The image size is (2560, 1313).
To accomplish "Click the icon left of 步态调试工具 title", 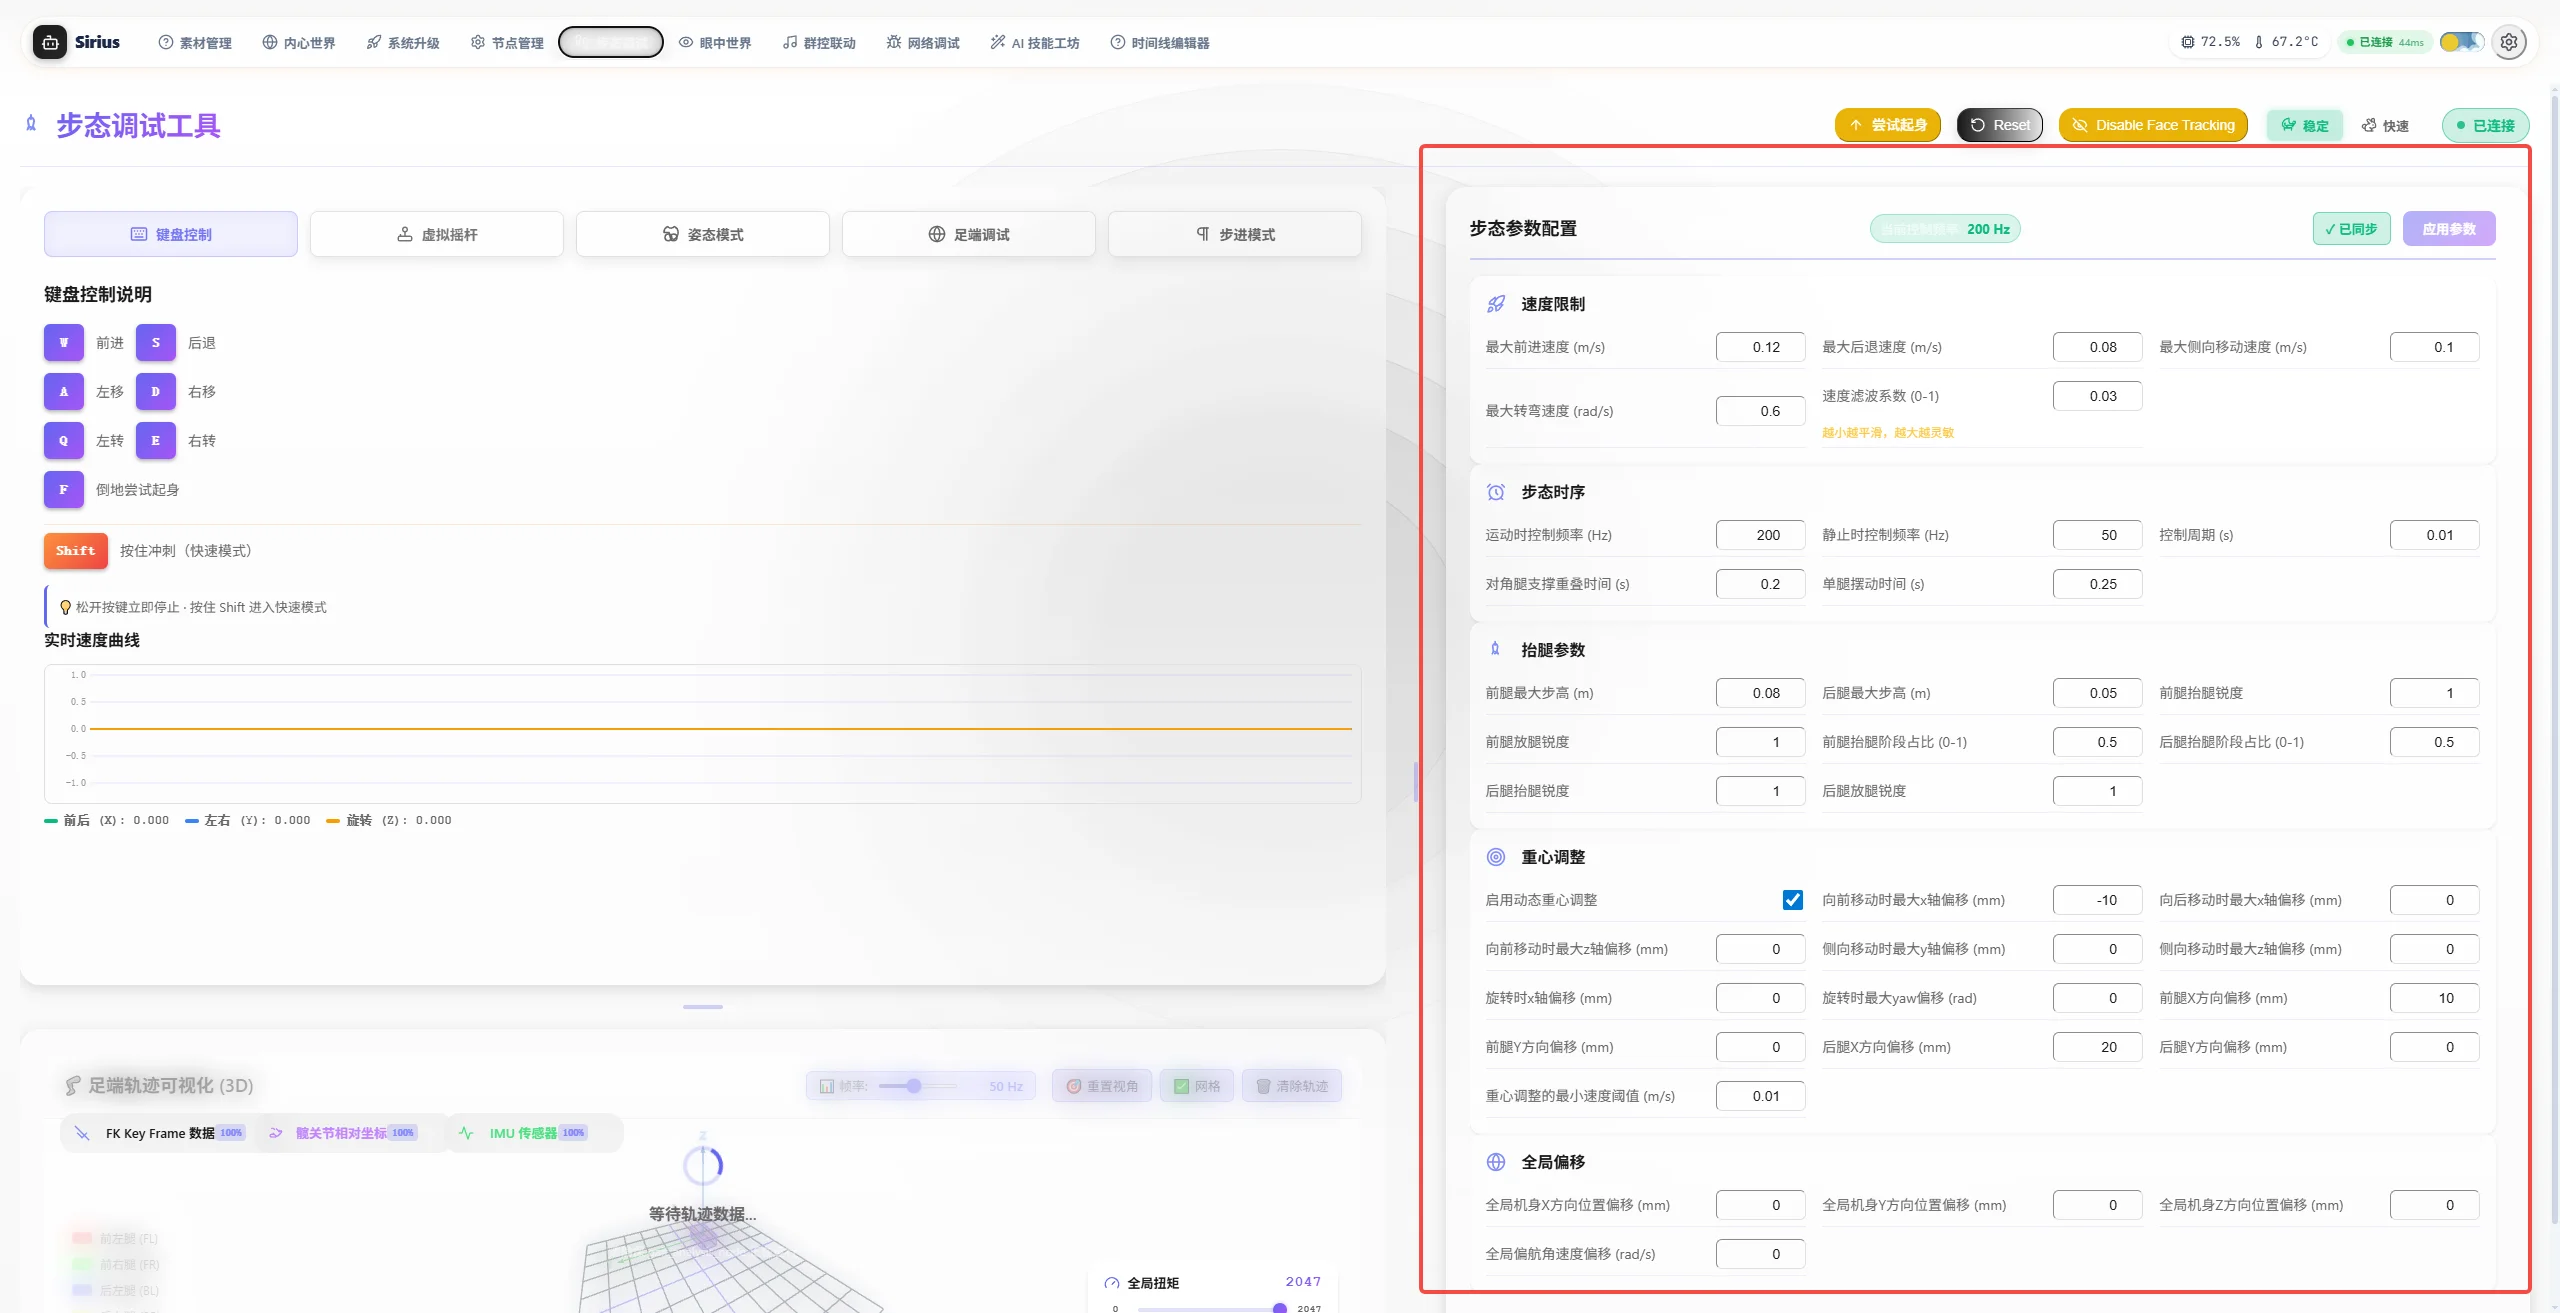I will pos(31,124).
